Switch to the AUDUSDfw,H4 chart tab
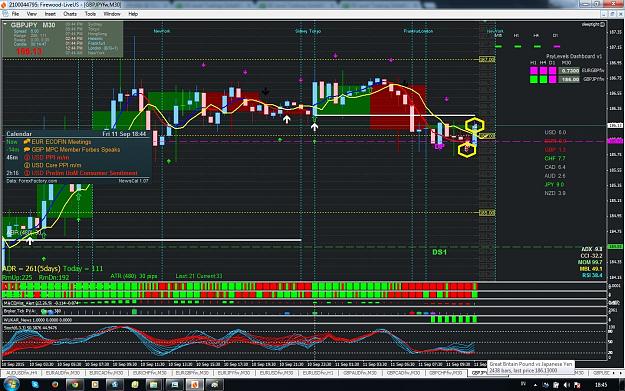Viewport: 625px width, 391px height. pos(22,373)
